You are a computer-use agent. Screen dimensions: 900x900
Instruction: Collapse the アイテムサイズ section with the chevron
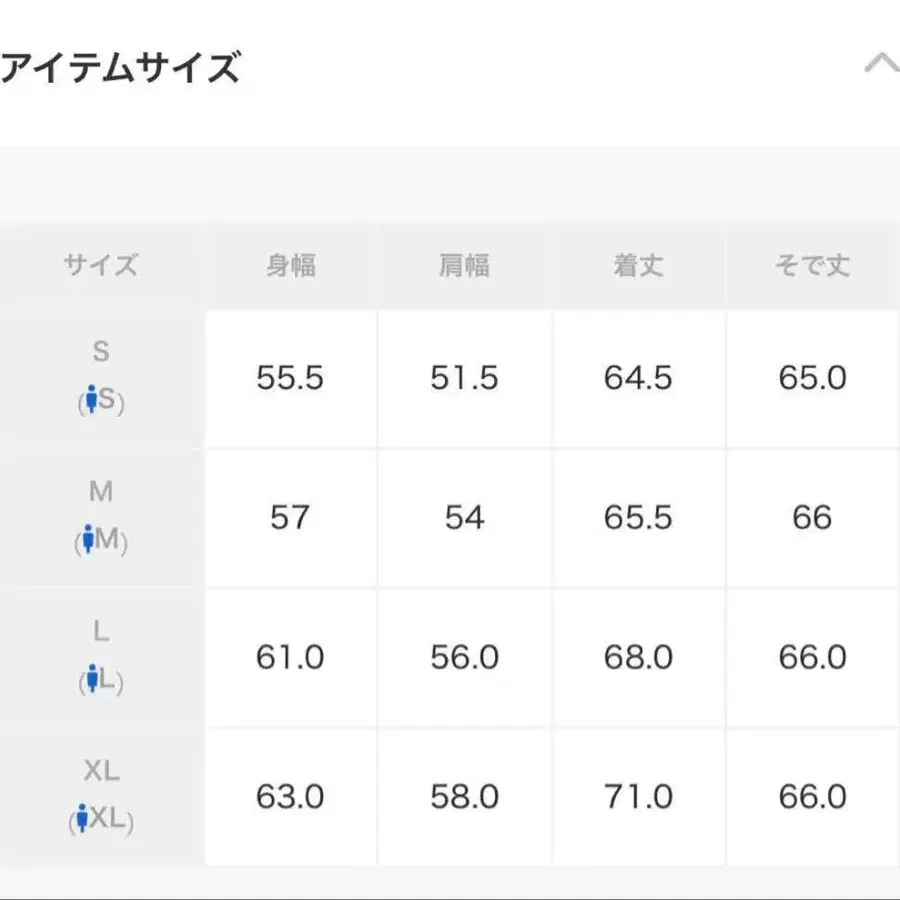coord(881,64)
